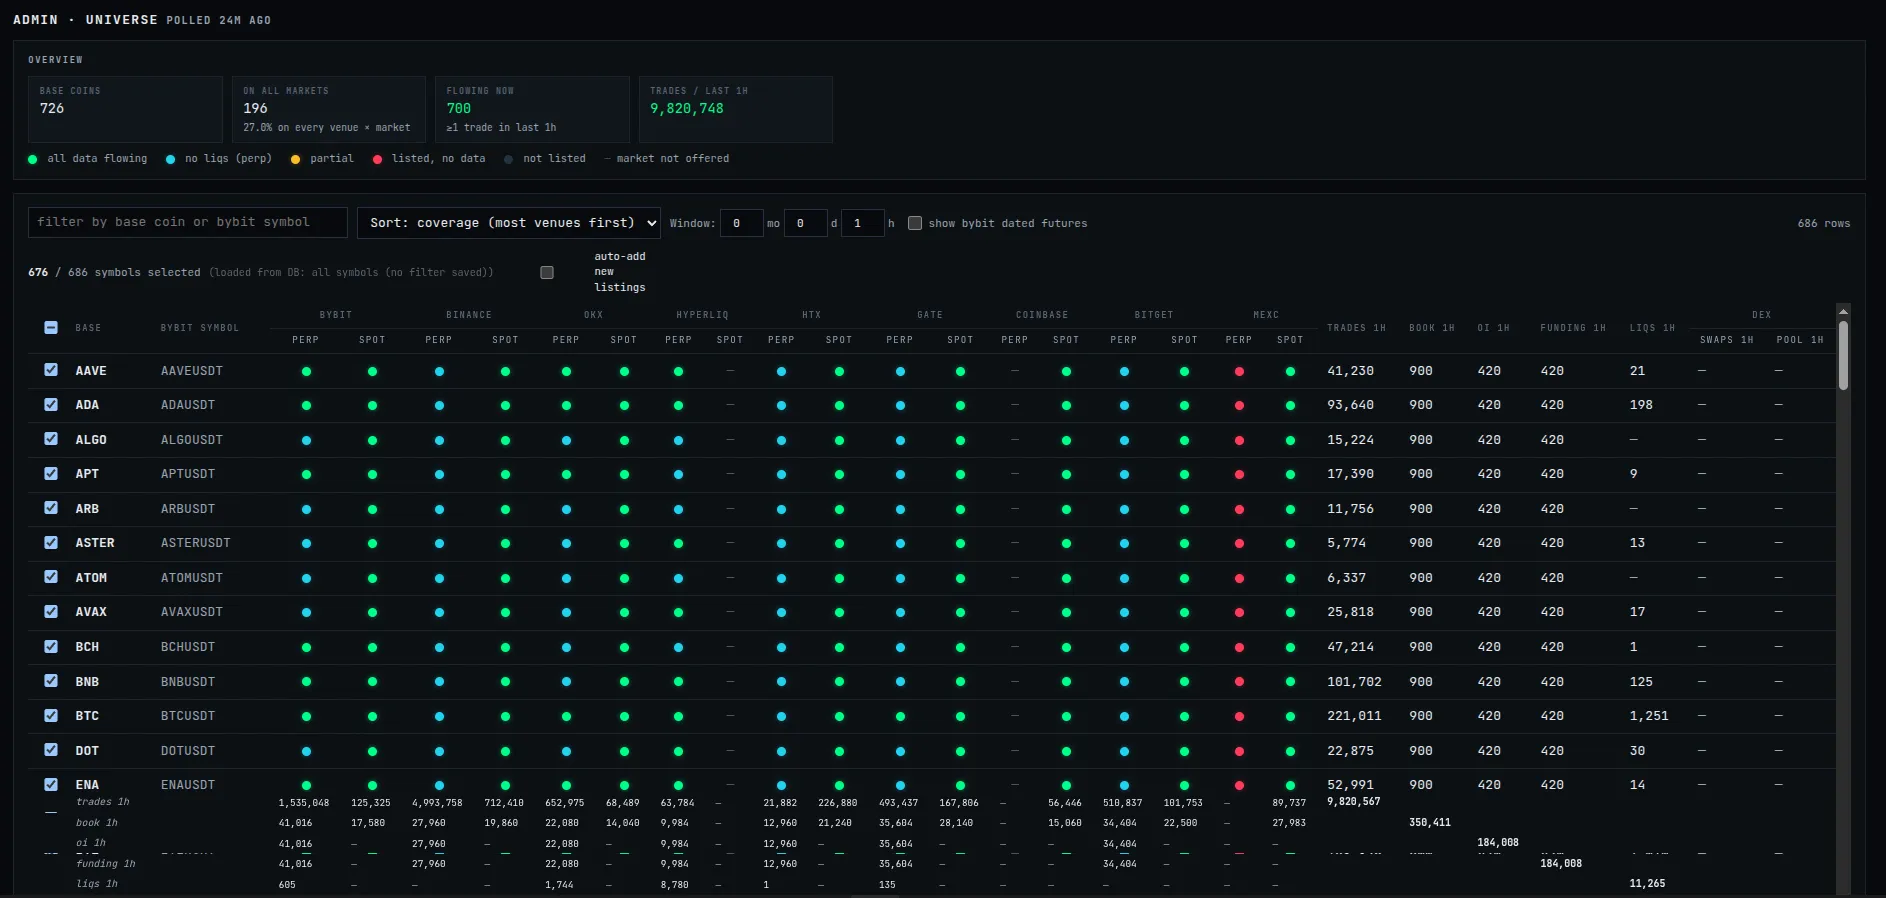Click BNB Binance spot green status dot
Image resolution: width=1886 pixels, height=898 pixels.
click(x=505, y=682)
